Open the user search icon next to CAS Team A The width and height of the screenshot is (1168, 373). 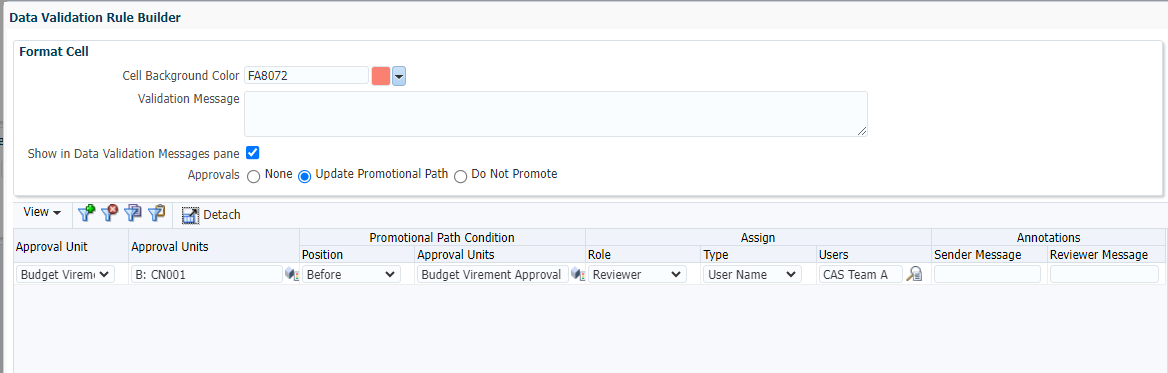click(914, 275)
